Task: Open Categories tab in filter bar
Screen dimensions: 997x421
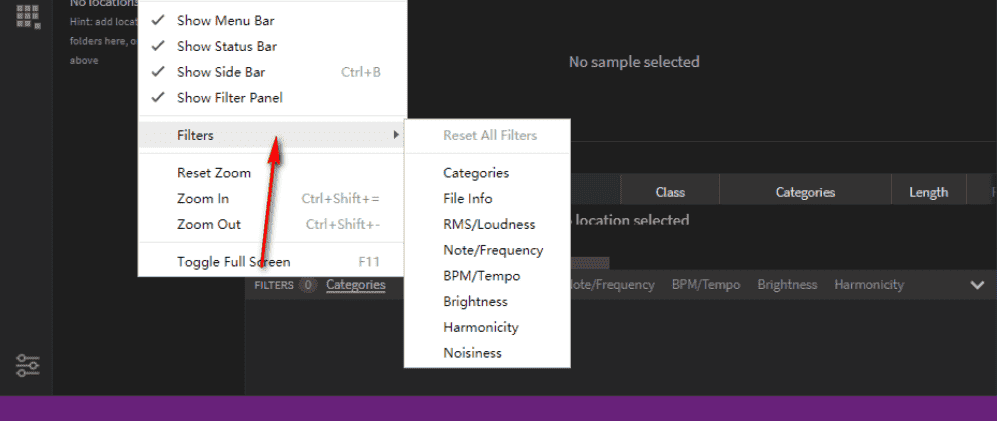Action: click(355, 285)
